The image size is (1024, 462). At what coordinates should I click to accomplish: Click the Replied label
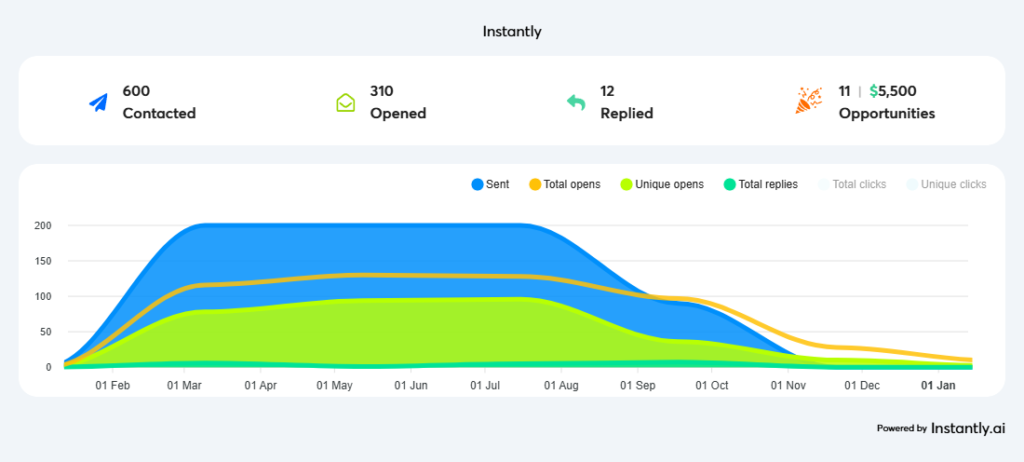pos(627,113)
